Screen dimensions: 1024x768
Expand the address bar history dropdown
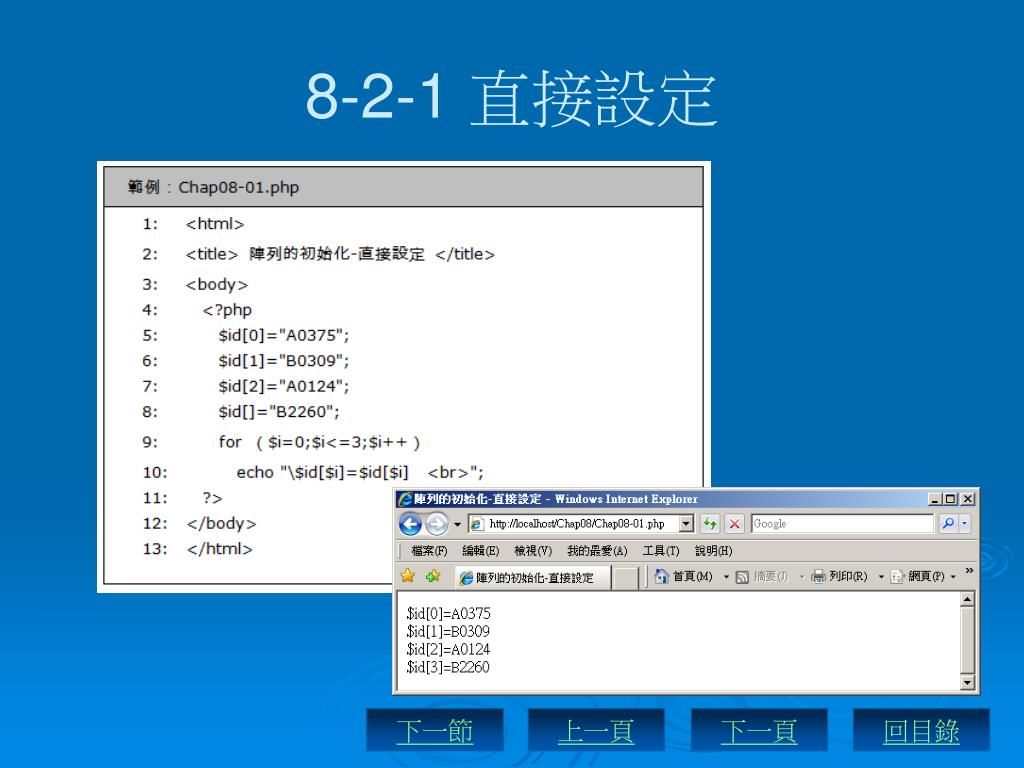pyautogui.click(x=686, y=524)
